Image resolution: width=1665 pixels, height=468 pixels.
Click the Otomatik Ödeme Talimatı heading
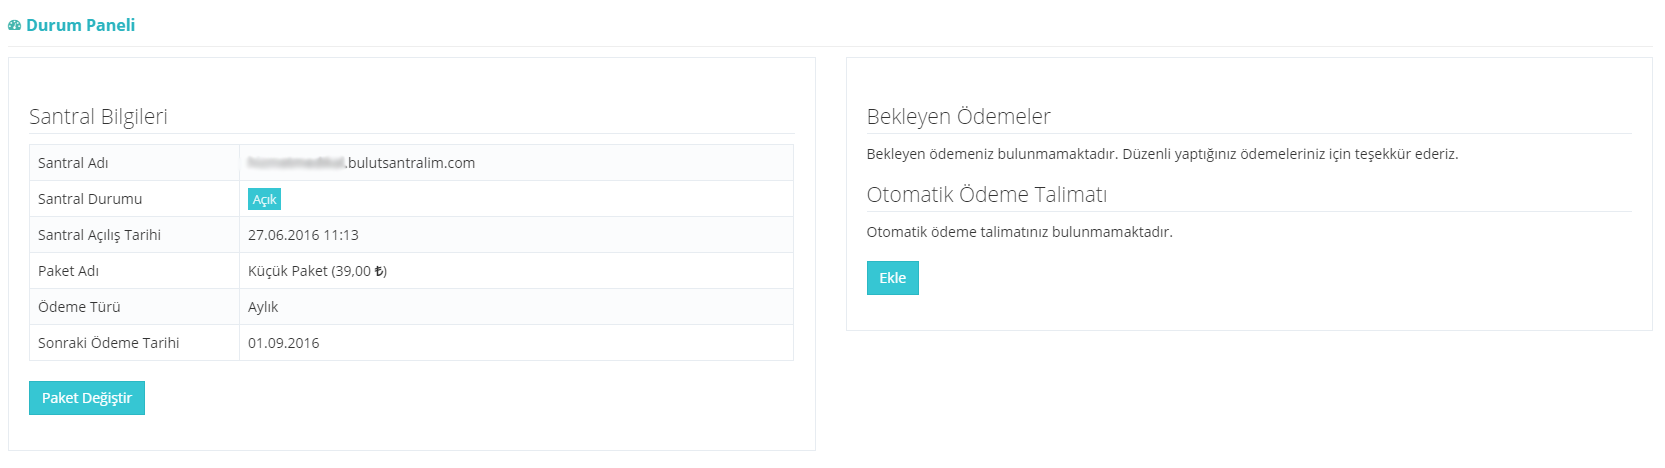coord(986,194)
